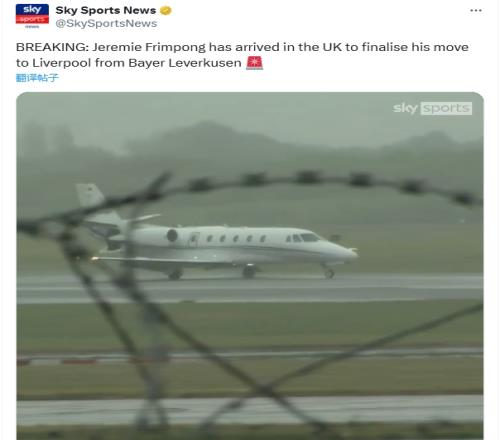Click the jet's rear engine intake
Screen dimensions: 500x440
pyautogui.click(x=172, y=235)
